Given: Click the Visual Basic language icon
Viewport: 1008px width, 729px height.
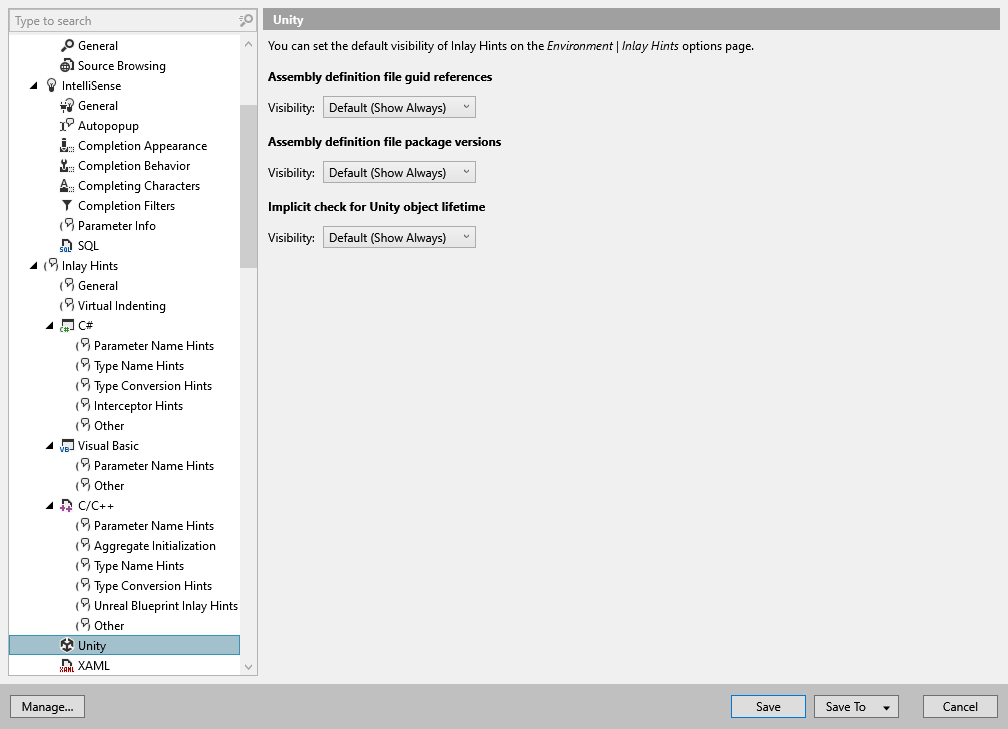Looking at the screenshot, I should coord(66,445).
